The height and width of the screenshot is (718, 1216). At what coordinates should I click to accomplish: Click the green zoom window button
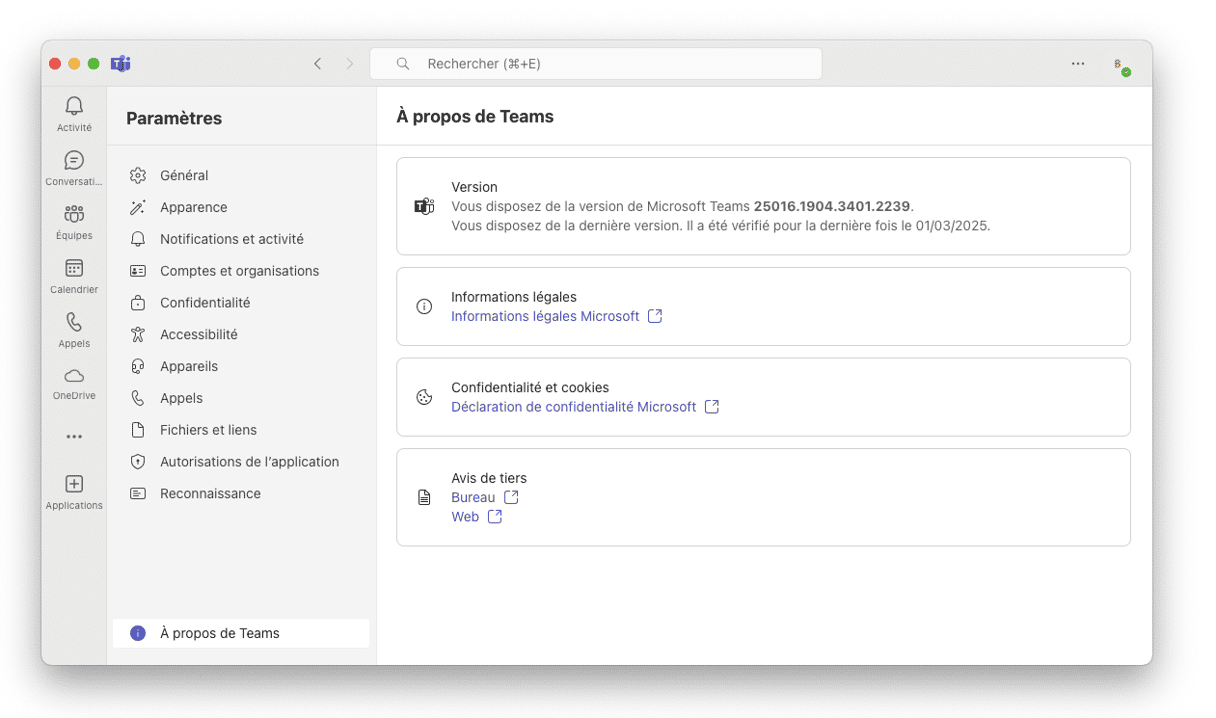click(x=94, y=64)
